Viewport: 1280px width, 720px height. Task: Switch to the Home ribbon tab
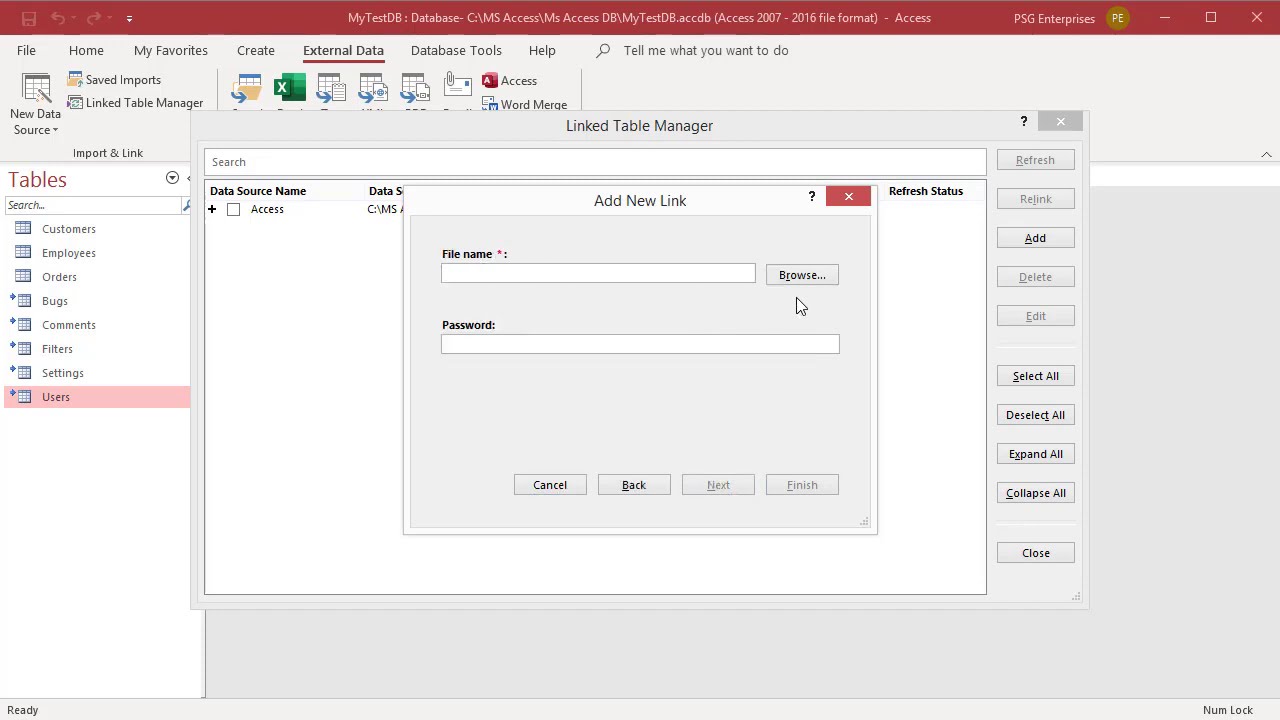click(x=86, y=50)
